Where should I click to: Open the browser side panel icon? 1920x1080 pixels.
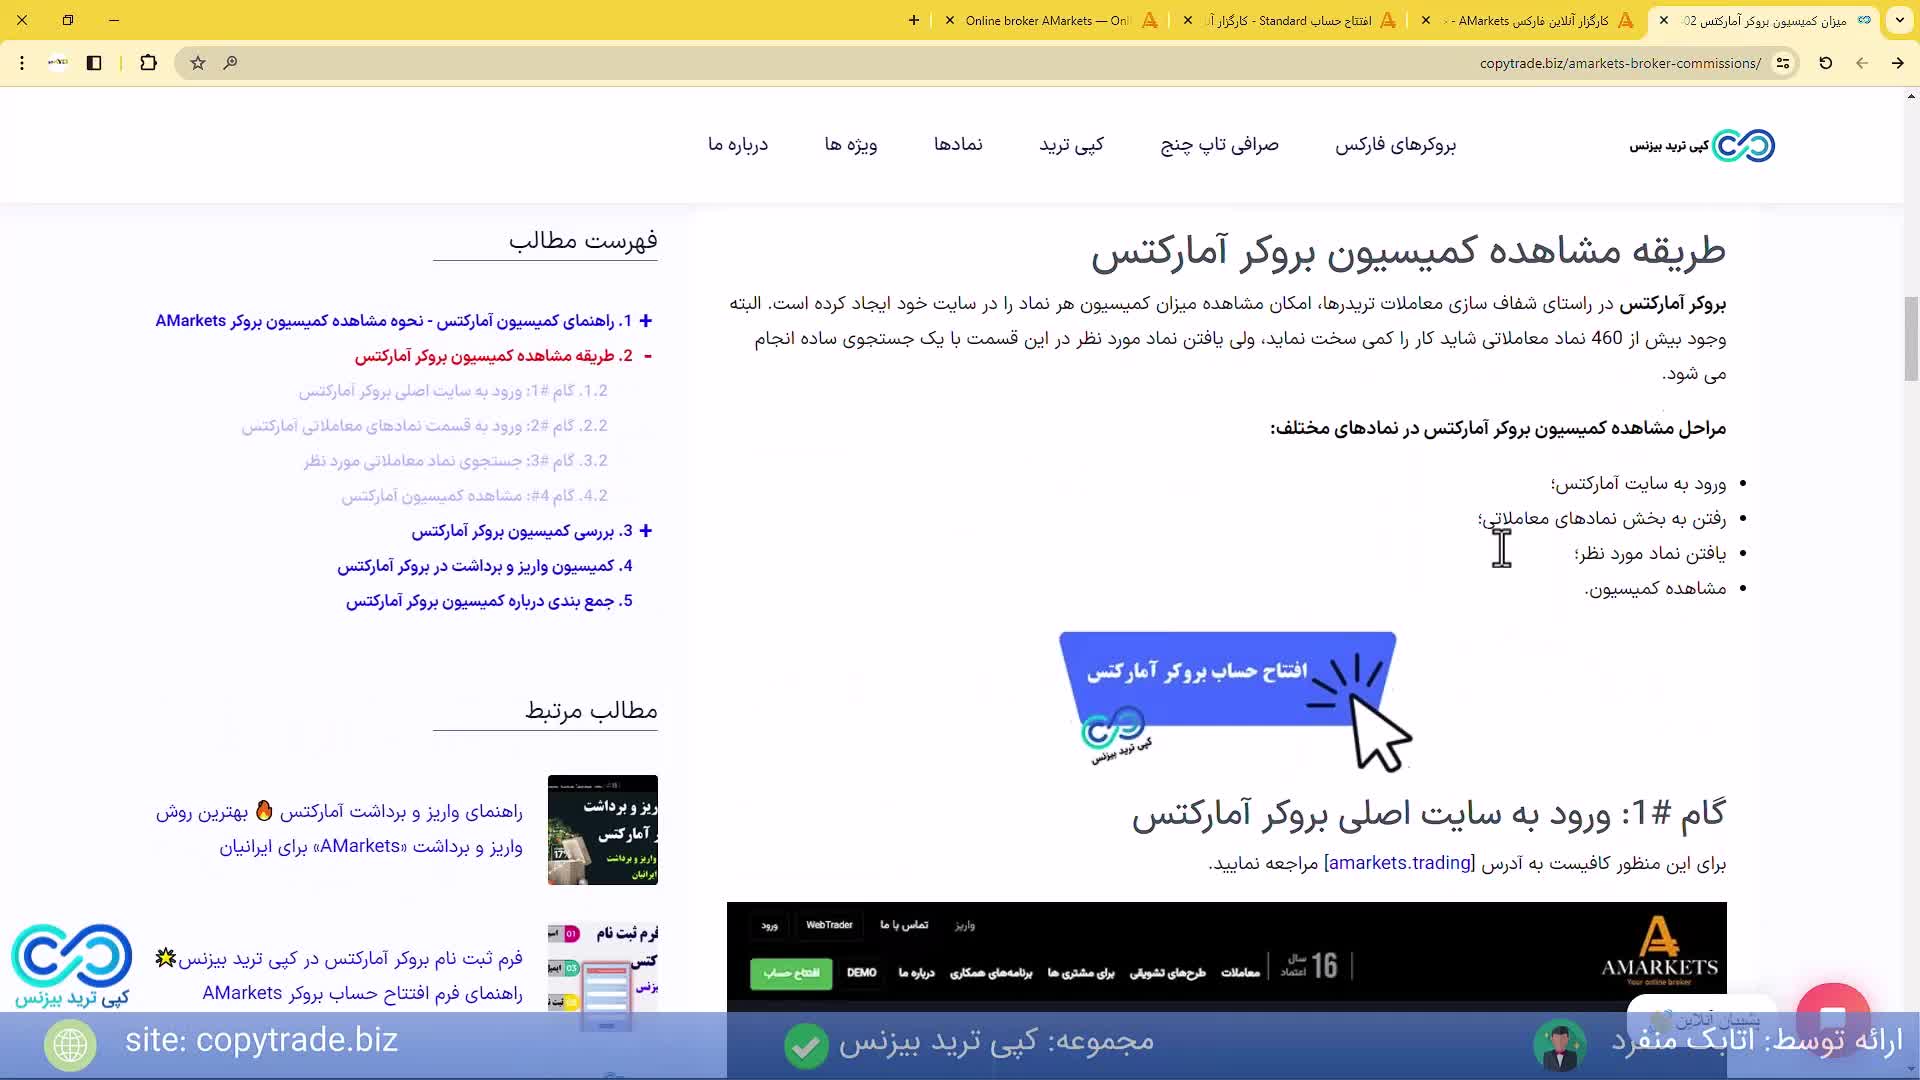pyautogui.click(x=94, y=63)
